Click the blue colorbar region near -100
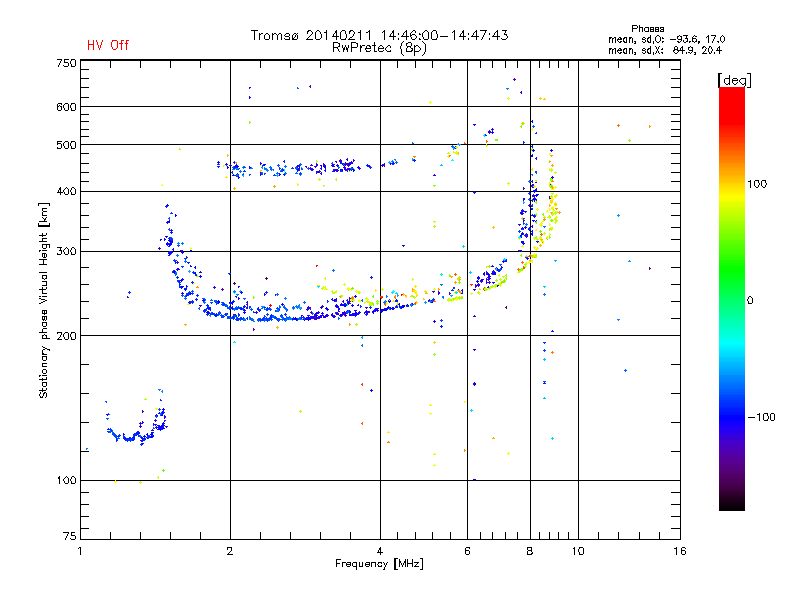This screenshot has width=800, height=600. [x=732, y=416]
